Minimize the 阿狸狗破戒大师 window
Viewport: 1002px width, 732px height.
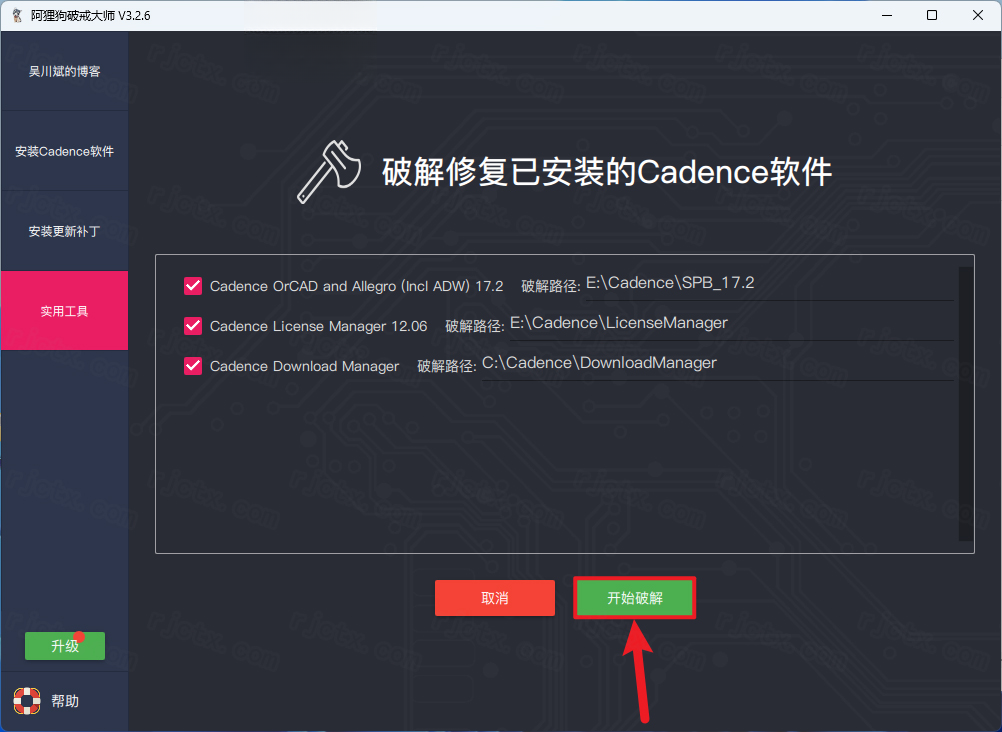(x=886, y=15)
